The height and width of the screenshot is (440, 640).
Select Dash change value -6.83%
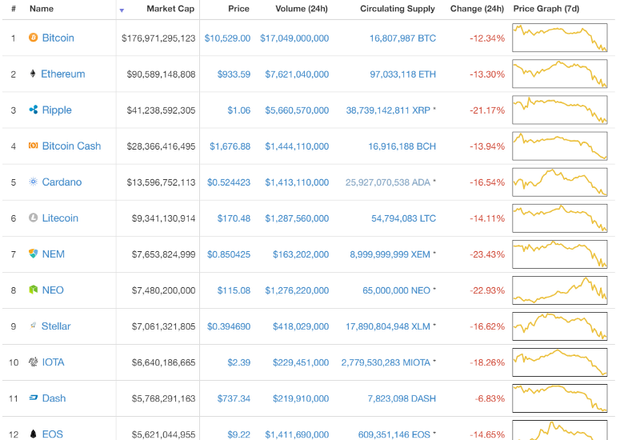coord(490,398)
